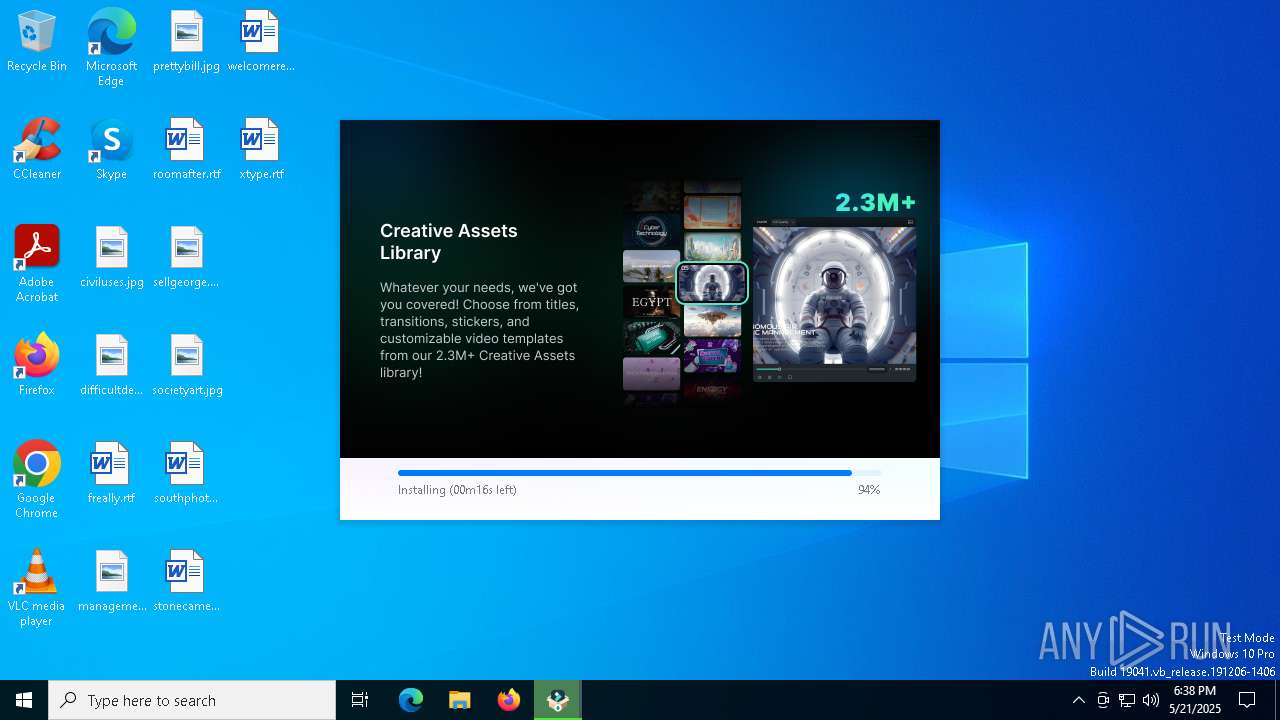Click the taskbar search box

coord(192,700)
